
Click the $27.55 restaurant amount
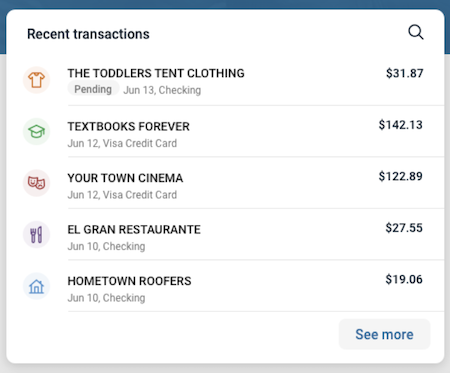pos(404,228)
